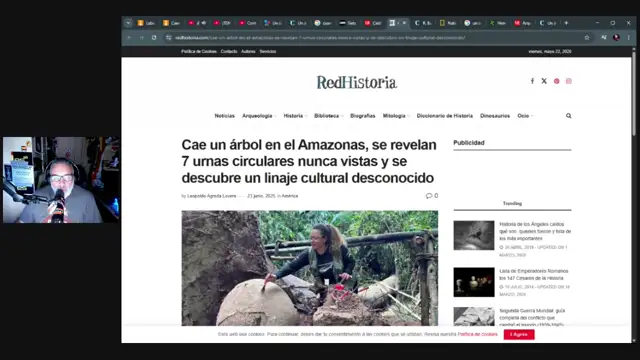
Task: Click the RedHistoria logo
Action: 357,82
